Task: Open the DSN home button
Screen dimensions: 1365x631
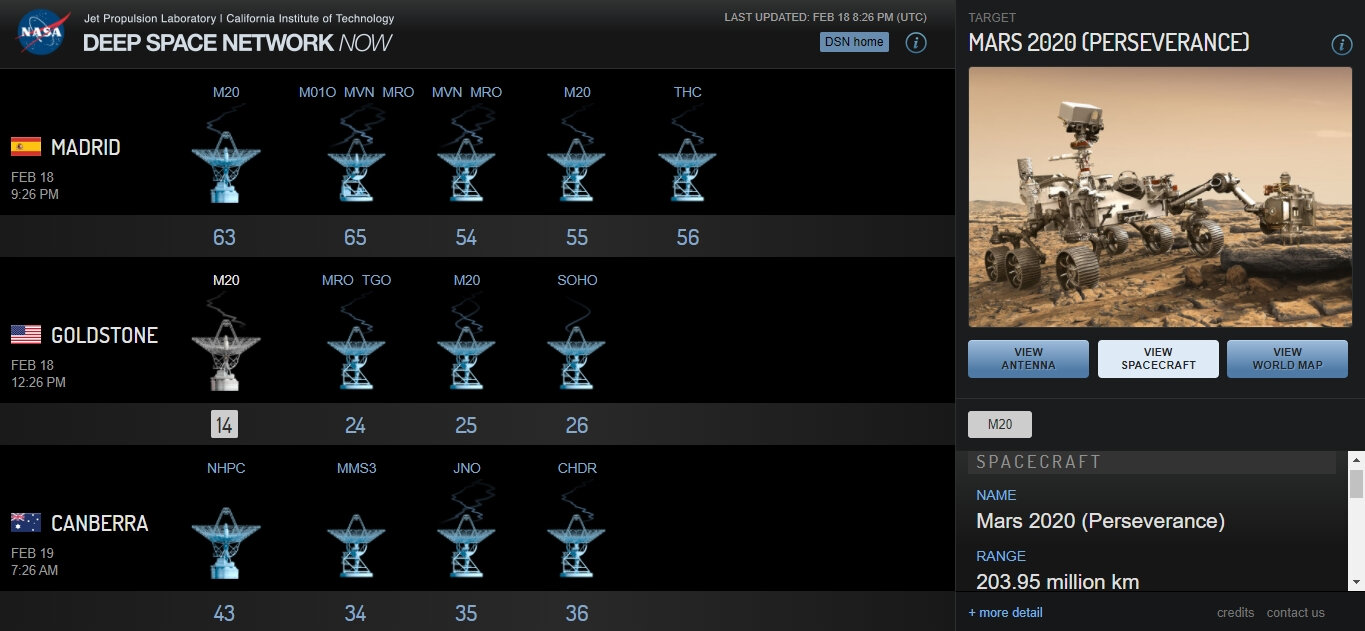Action: tap(854, 42)
